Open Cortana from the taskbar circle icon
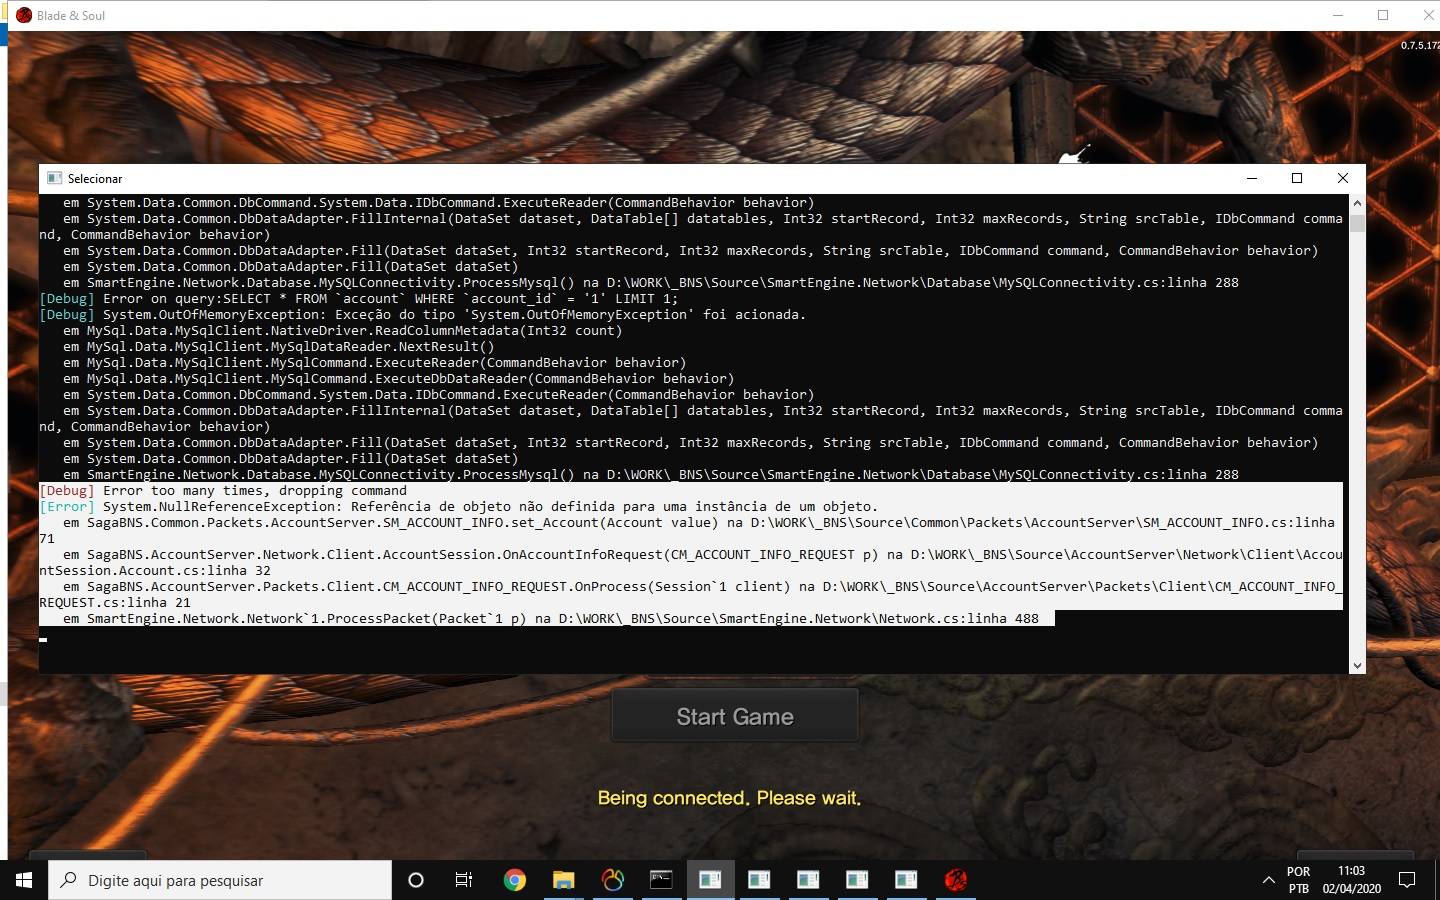The width and height of the screenshot is (1440, 900). (x=416, y=880)
